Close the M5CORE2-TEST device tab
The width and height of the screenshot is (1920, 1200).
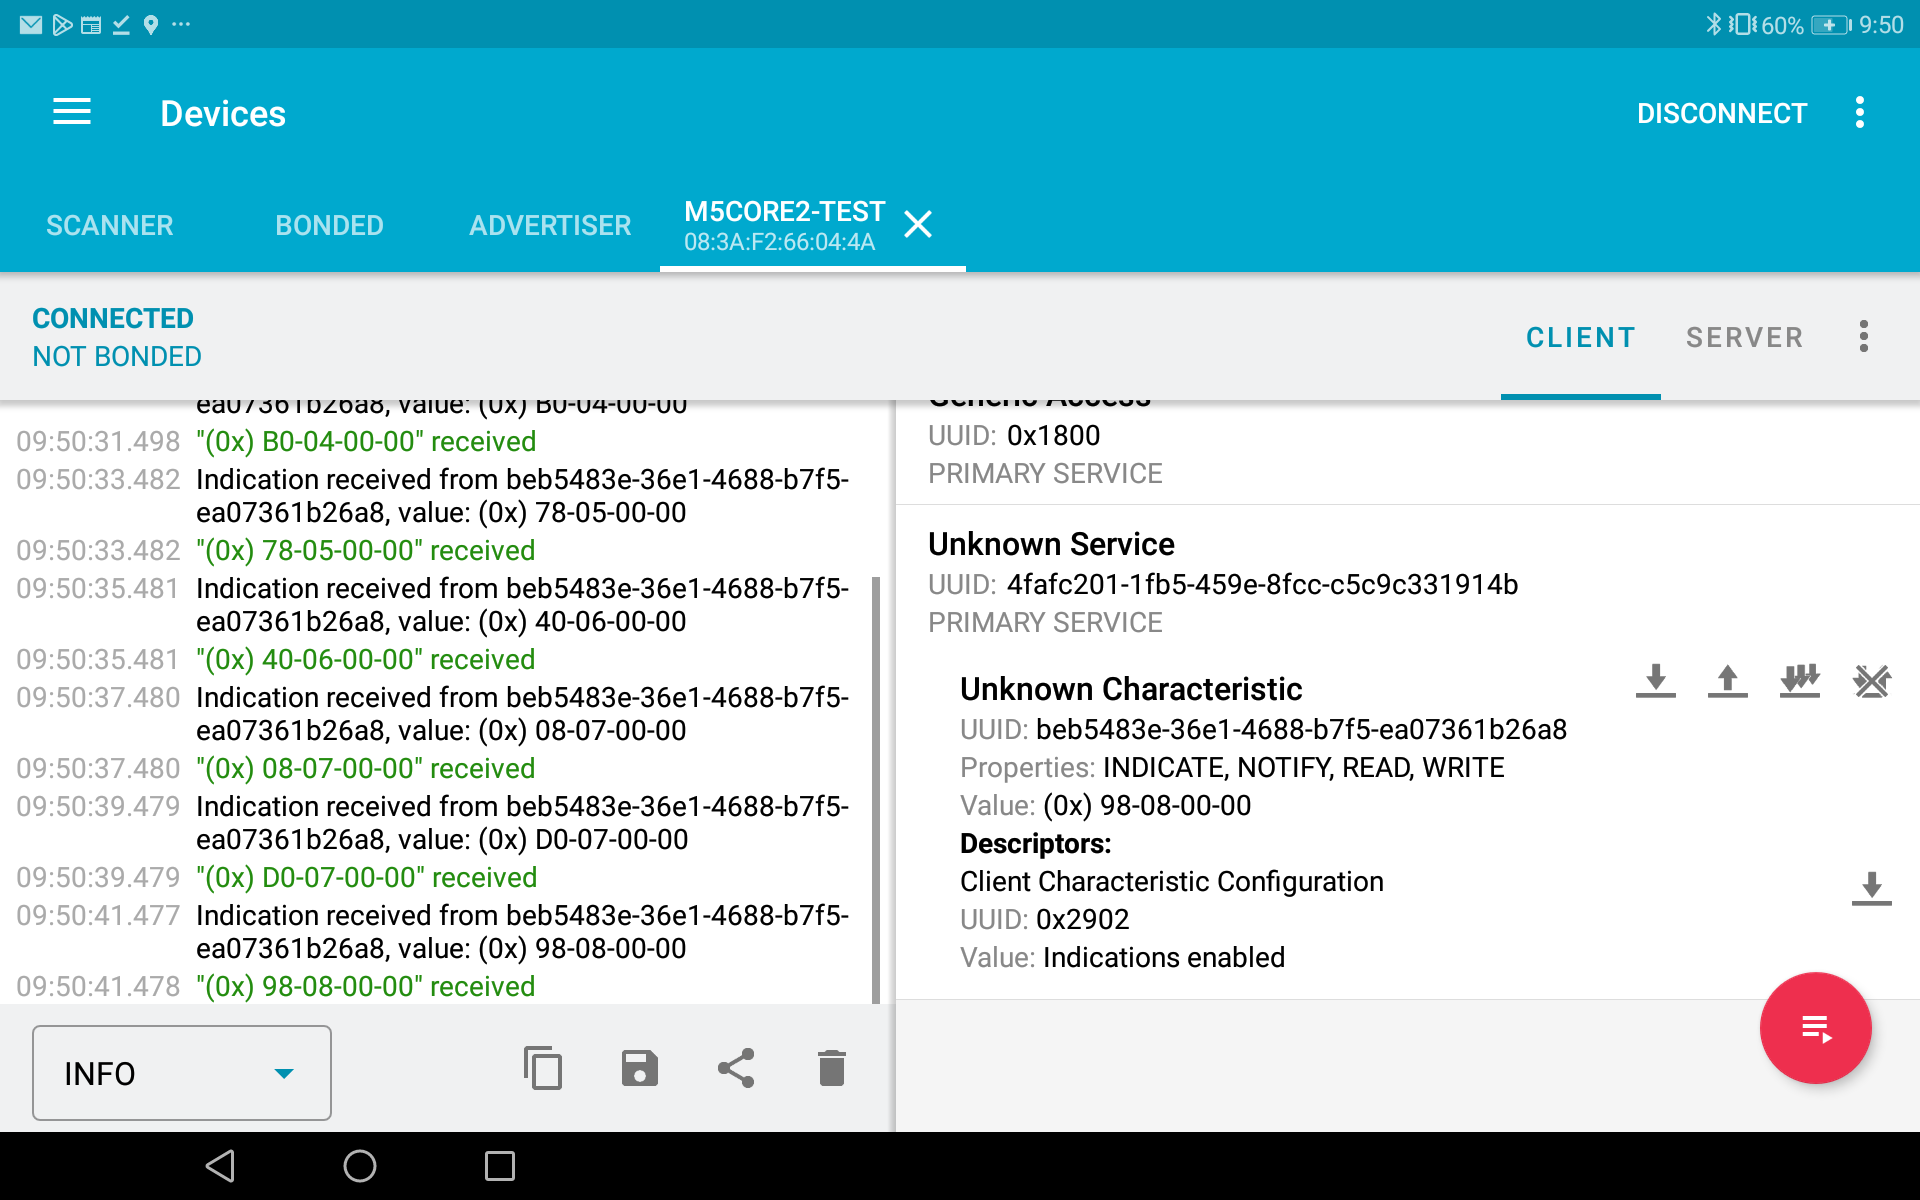point(917,224)
